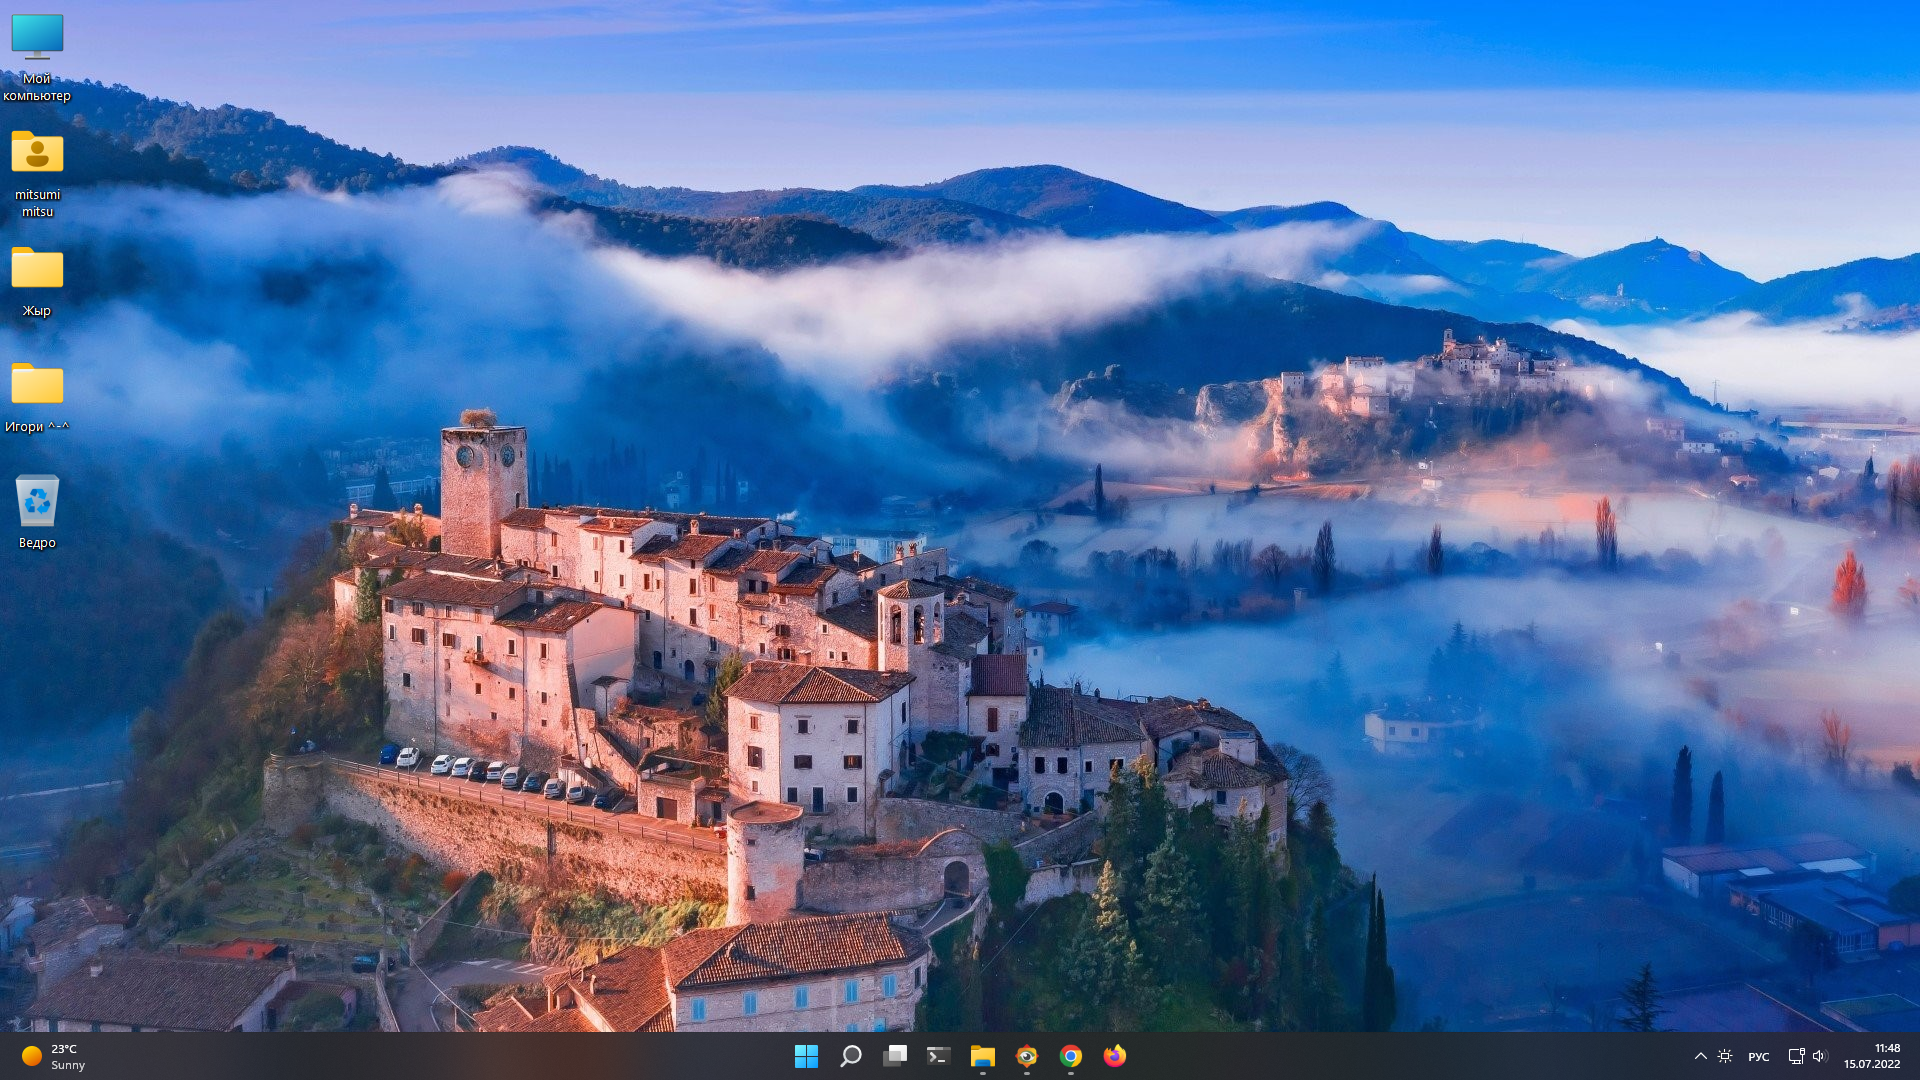Select the mitsumi mitsu user folder

pos(37,174)
